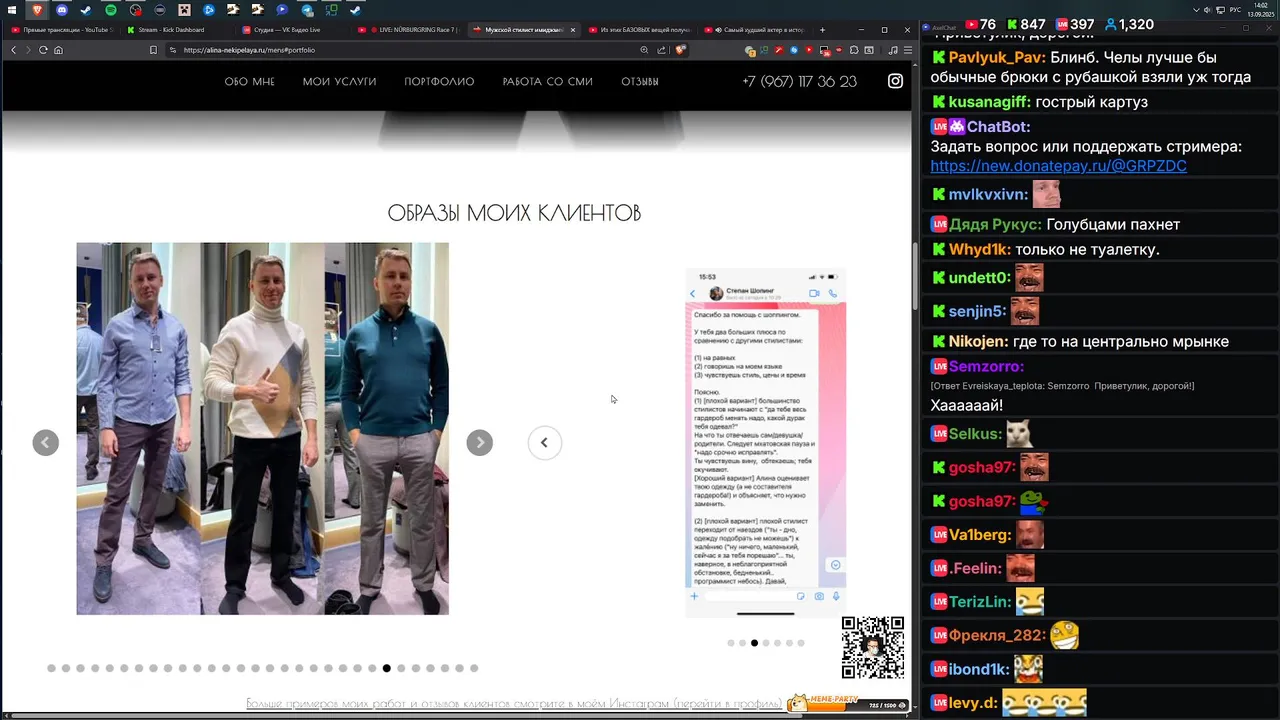This screenshot has height=720, width=1280.
Task: Open Spotify from the taskbar
Action: 111,10
